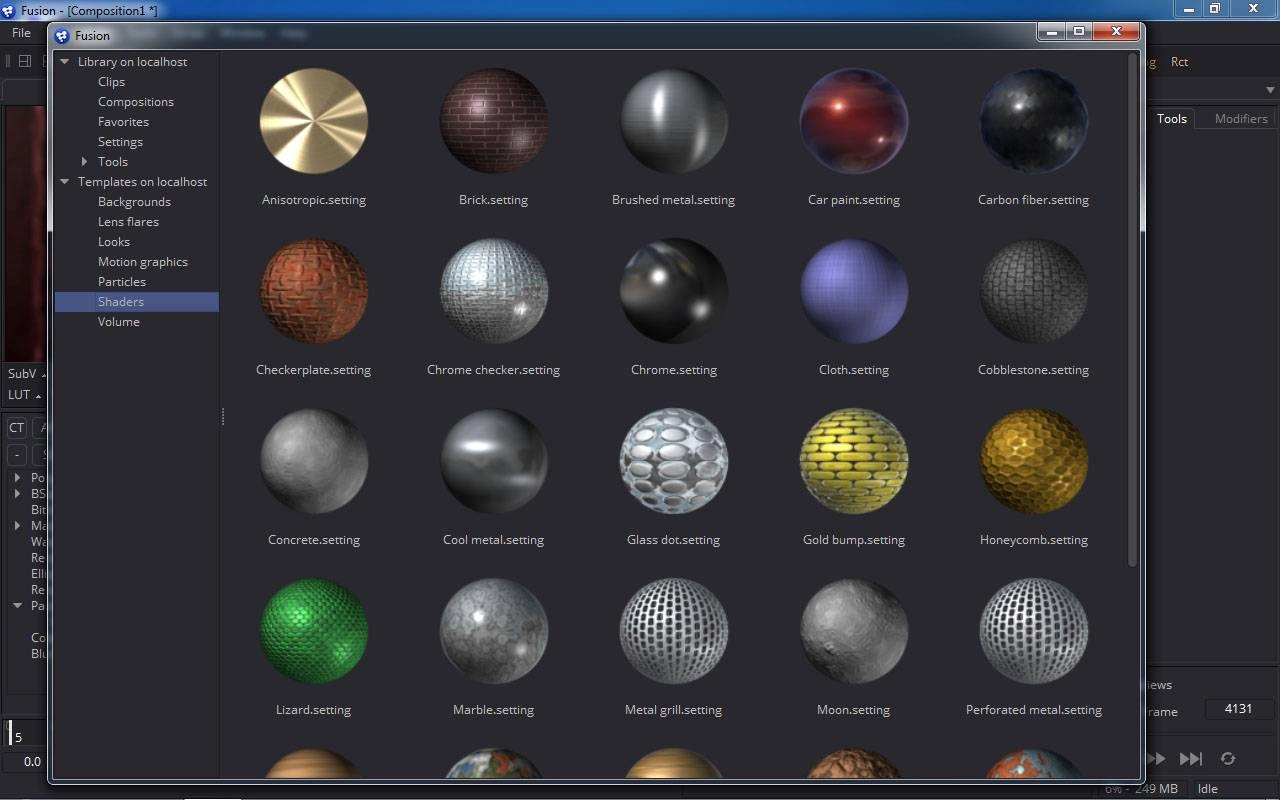
Task: Open the SubV dropdown in the viewer
Action: click(26, 374)
